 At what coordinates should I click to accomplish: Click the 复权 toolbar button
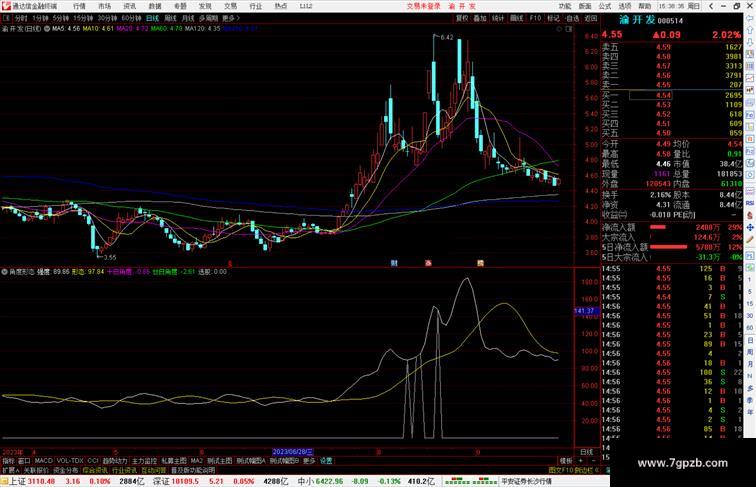(462, 18)
